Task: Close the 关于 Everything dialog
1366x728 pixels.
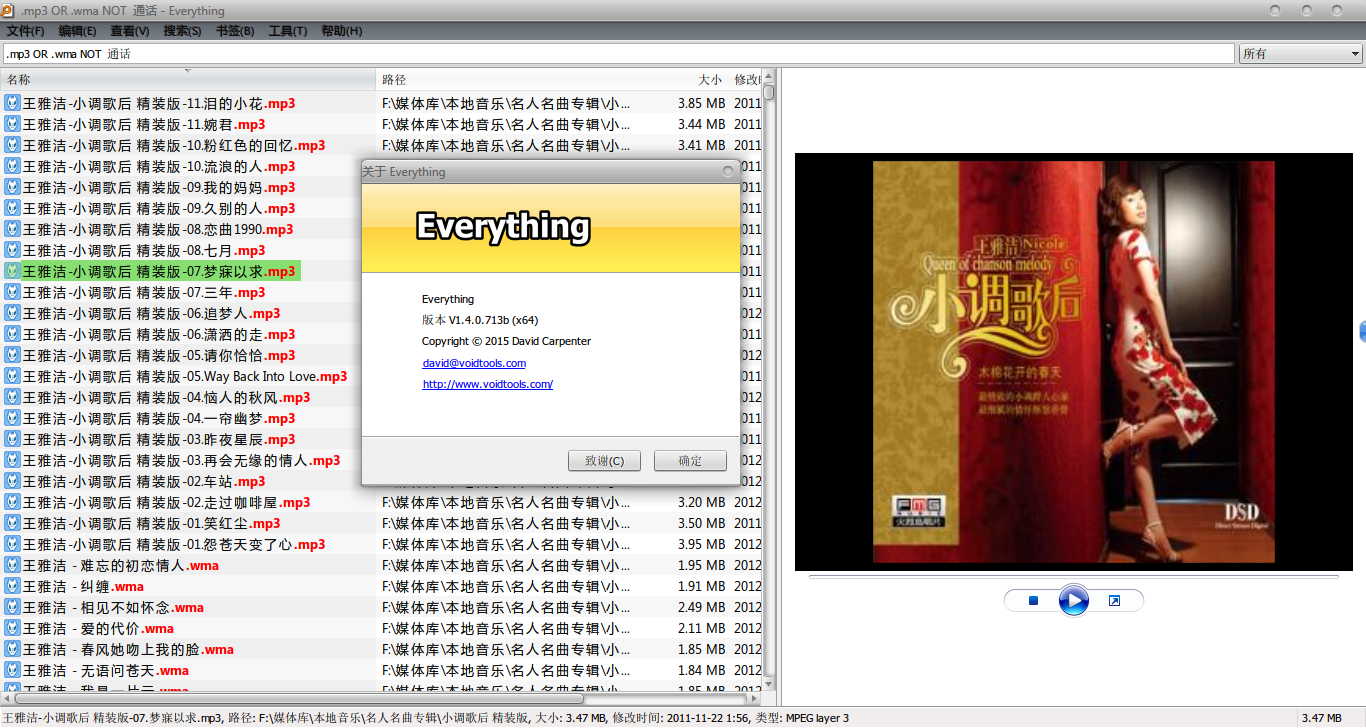Action: click(728, 172)
